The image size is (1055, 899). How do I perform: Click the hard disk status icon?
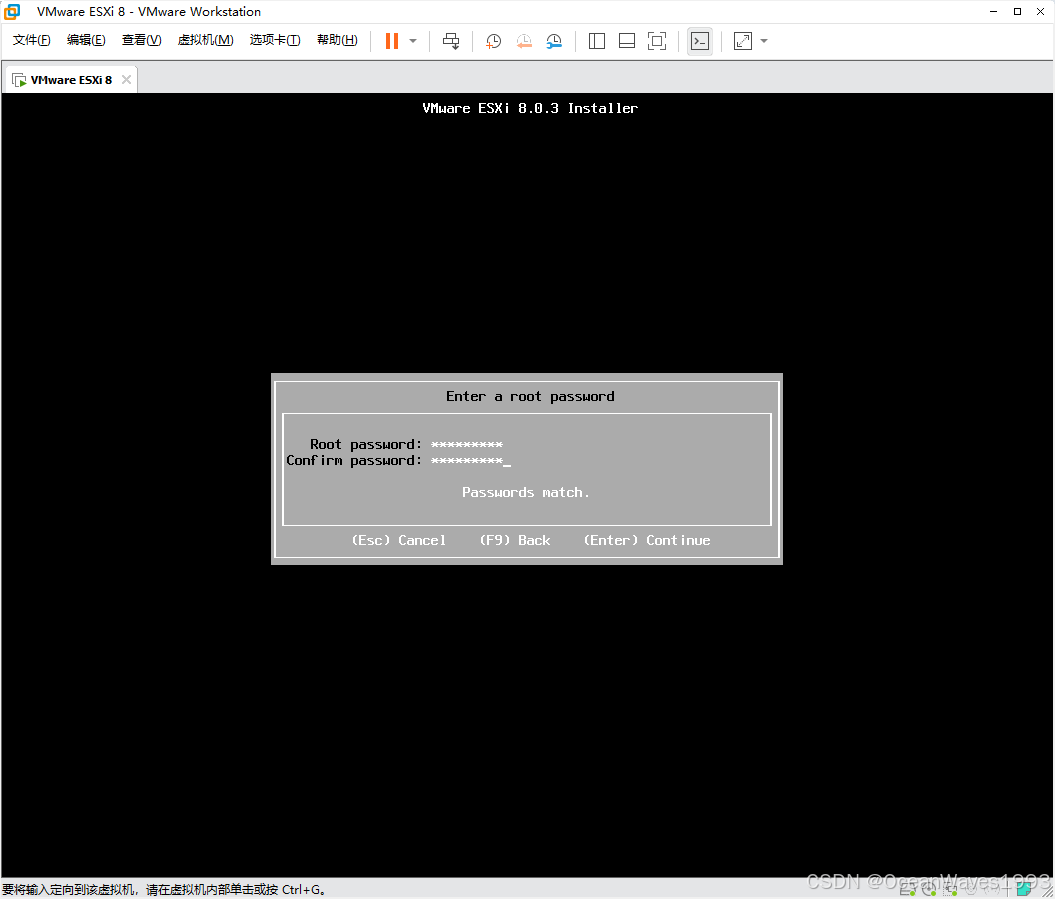[907, 890]
